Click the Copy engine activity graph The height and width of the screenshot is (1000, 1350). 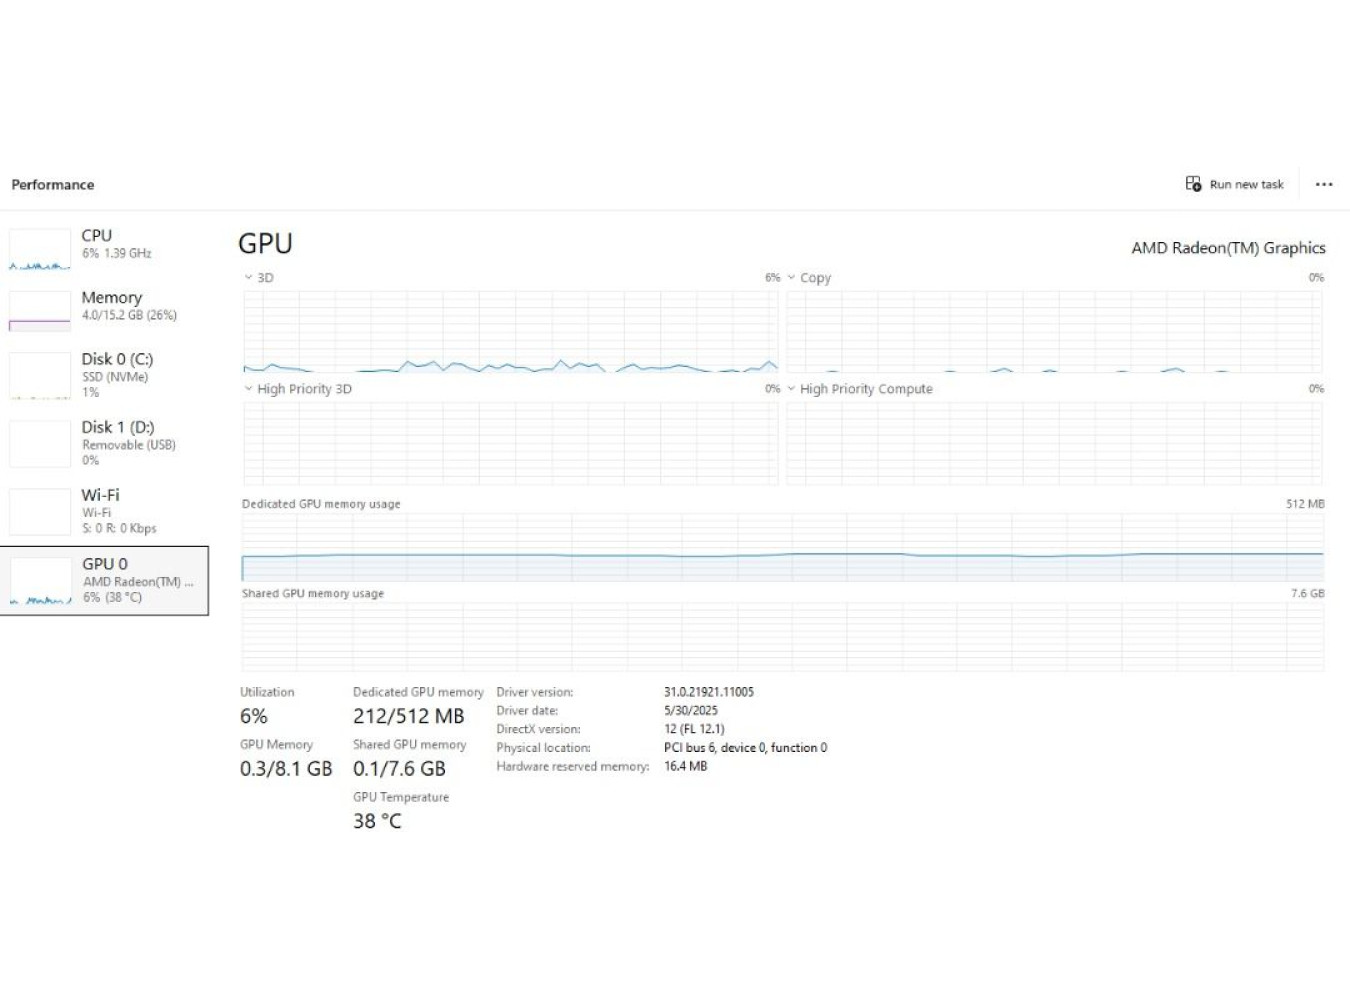(1054, 331)
